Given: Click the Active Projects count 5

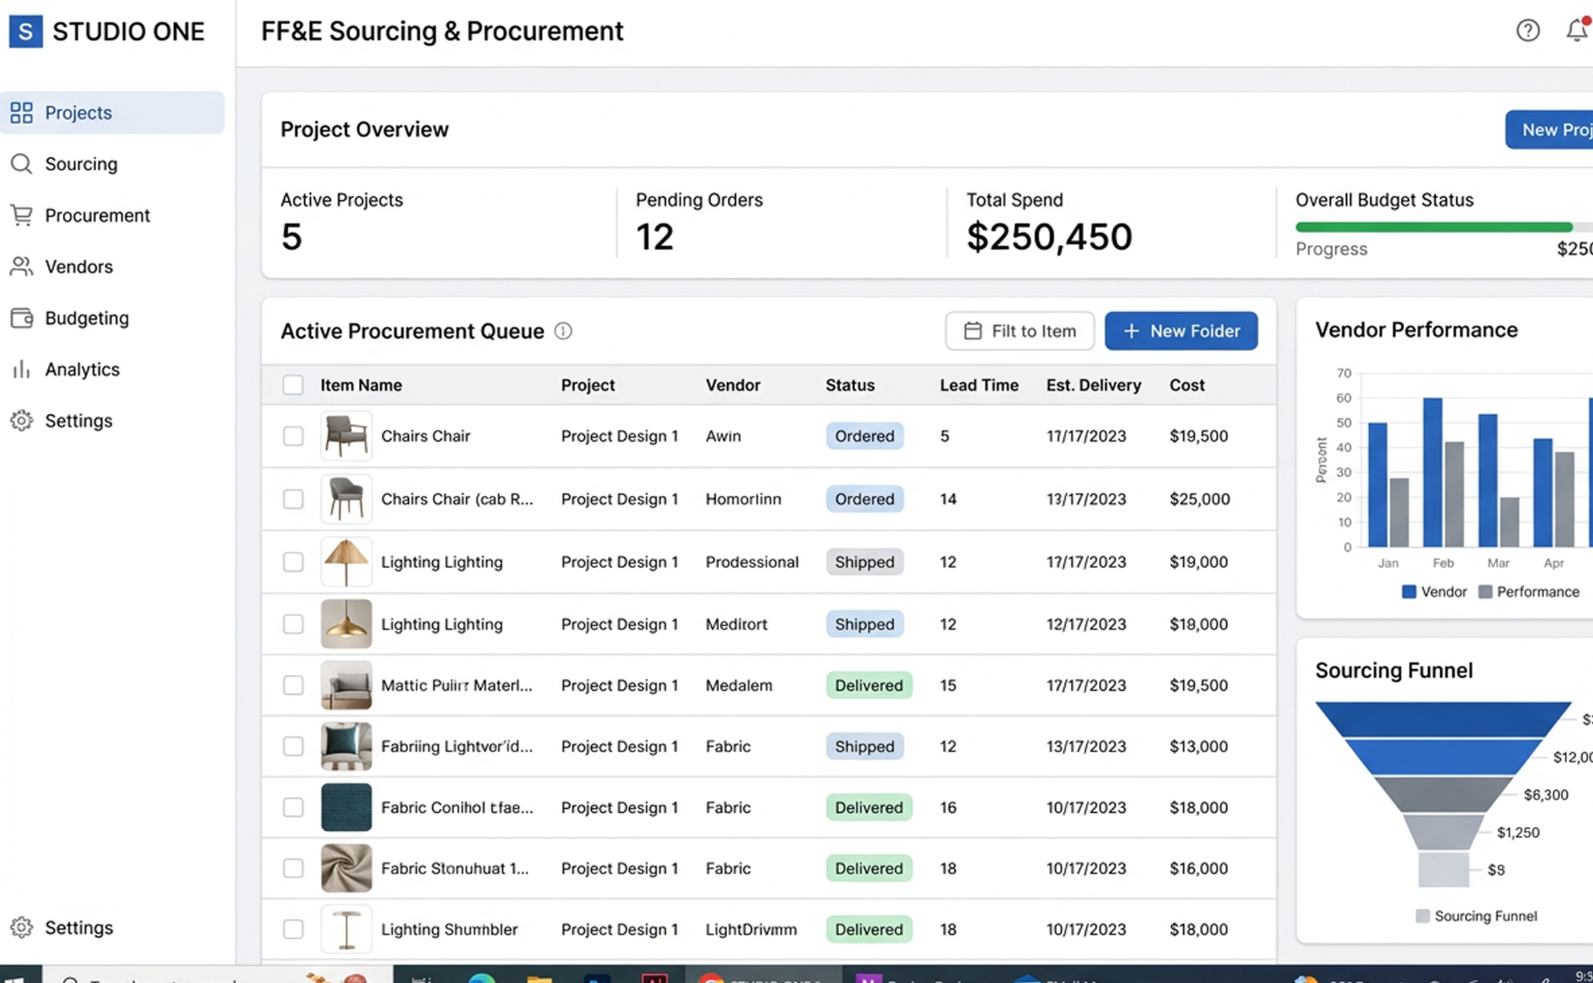Looking at the screenshot, I should [291, 237].
